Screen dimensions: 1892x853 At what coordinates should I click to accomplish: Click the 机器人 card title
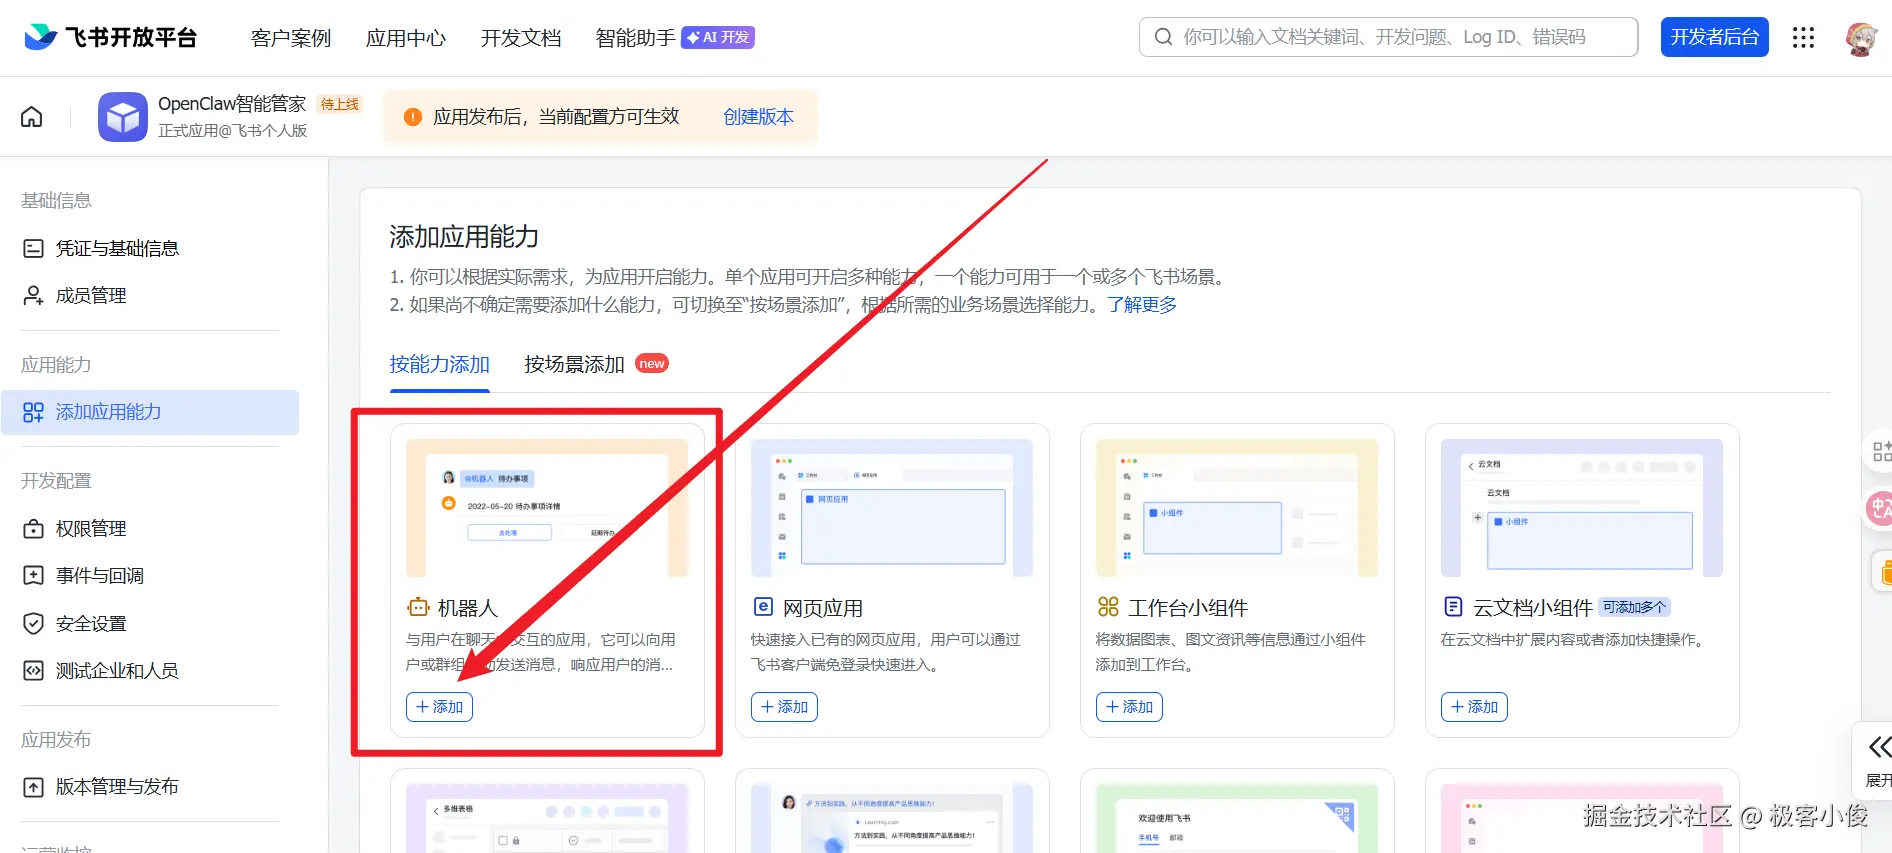point(467,608)
